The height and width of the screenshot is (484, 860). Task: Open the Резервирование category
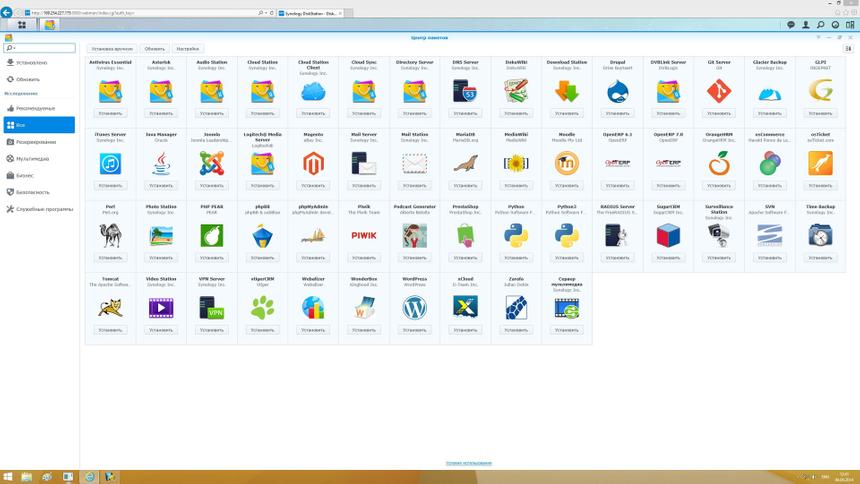[x=39, y=142]
